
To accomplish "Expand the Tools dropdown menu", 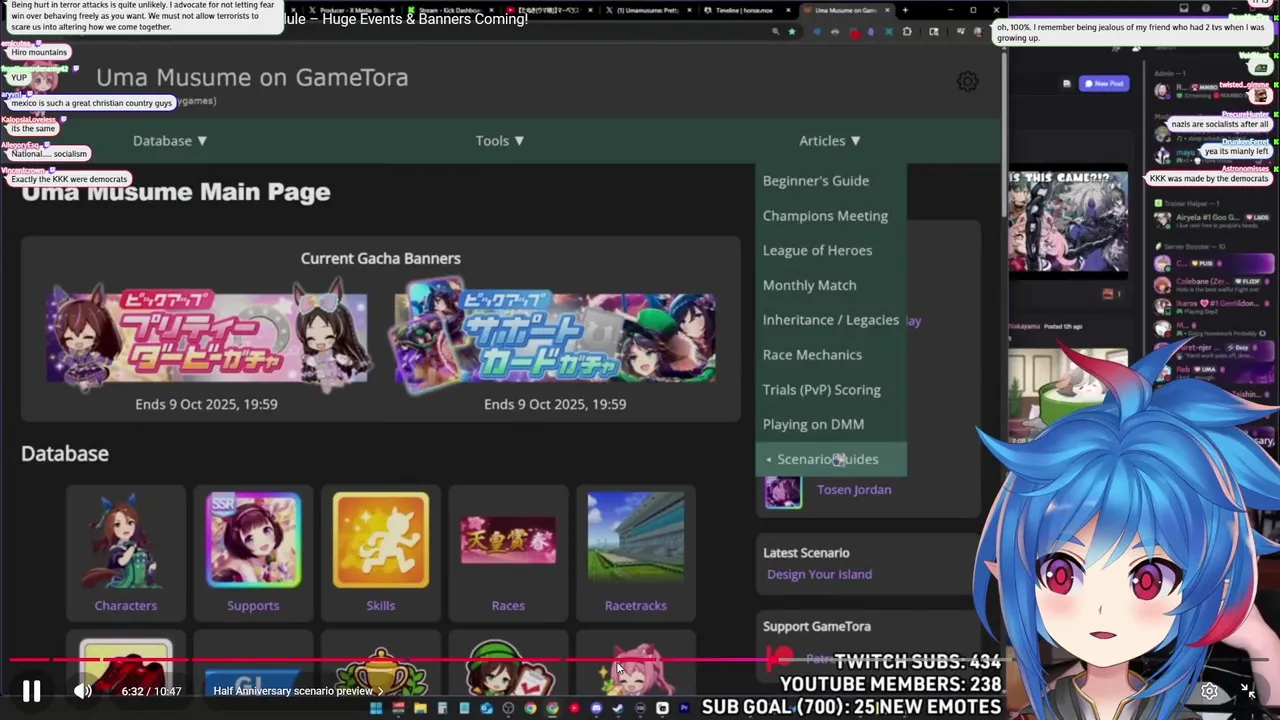I will pyautogui.click(x=500, y=141).
